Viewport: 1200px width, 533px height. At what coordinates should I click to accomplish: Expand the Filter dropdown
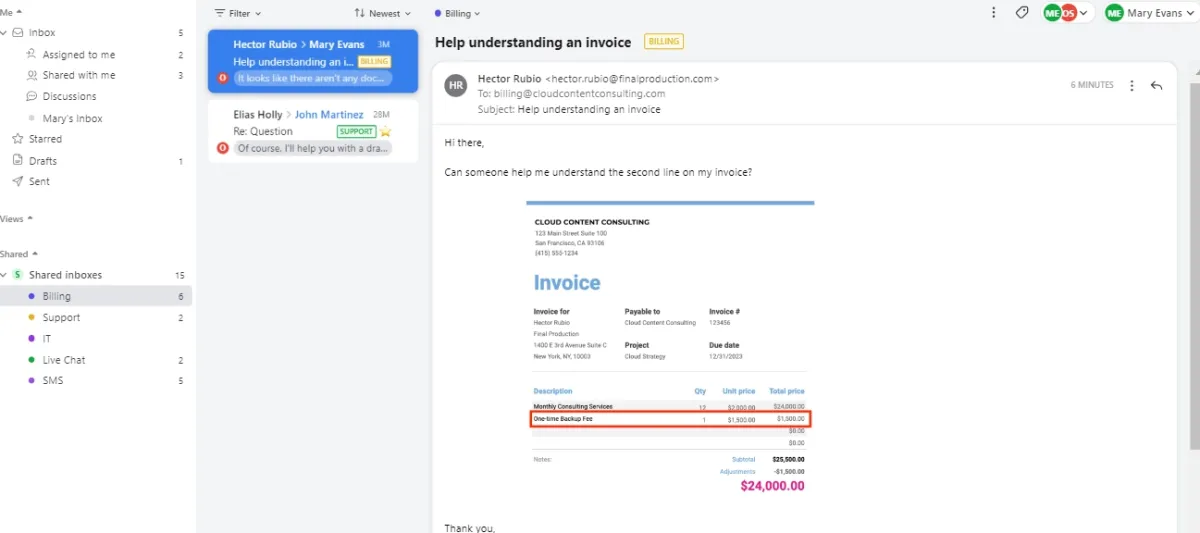tap(238, 14)
